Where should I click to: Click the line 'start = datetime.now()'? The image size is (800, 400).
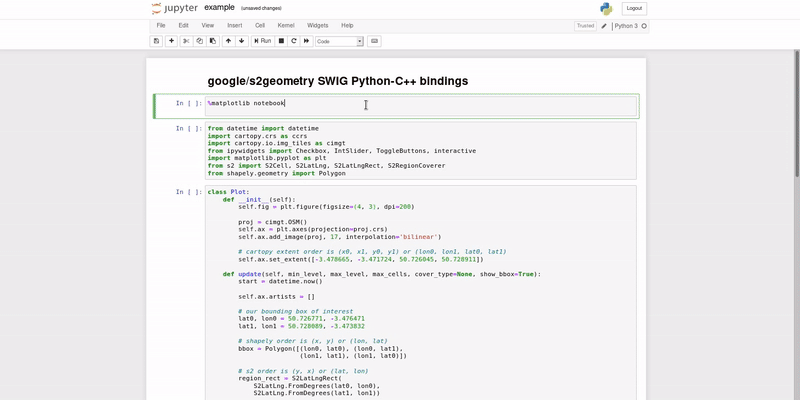tap(281, 281)
